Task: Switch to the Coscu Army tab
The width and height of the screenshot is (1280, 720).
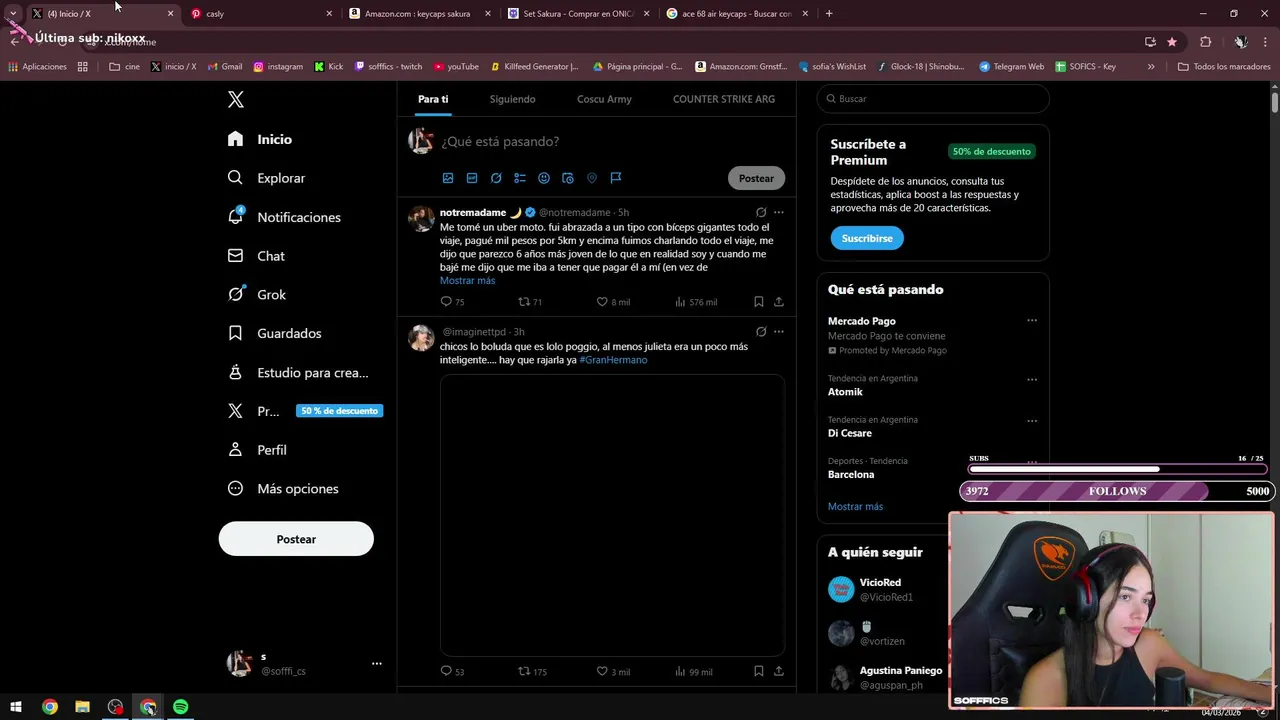Action: tap(604, 99)
